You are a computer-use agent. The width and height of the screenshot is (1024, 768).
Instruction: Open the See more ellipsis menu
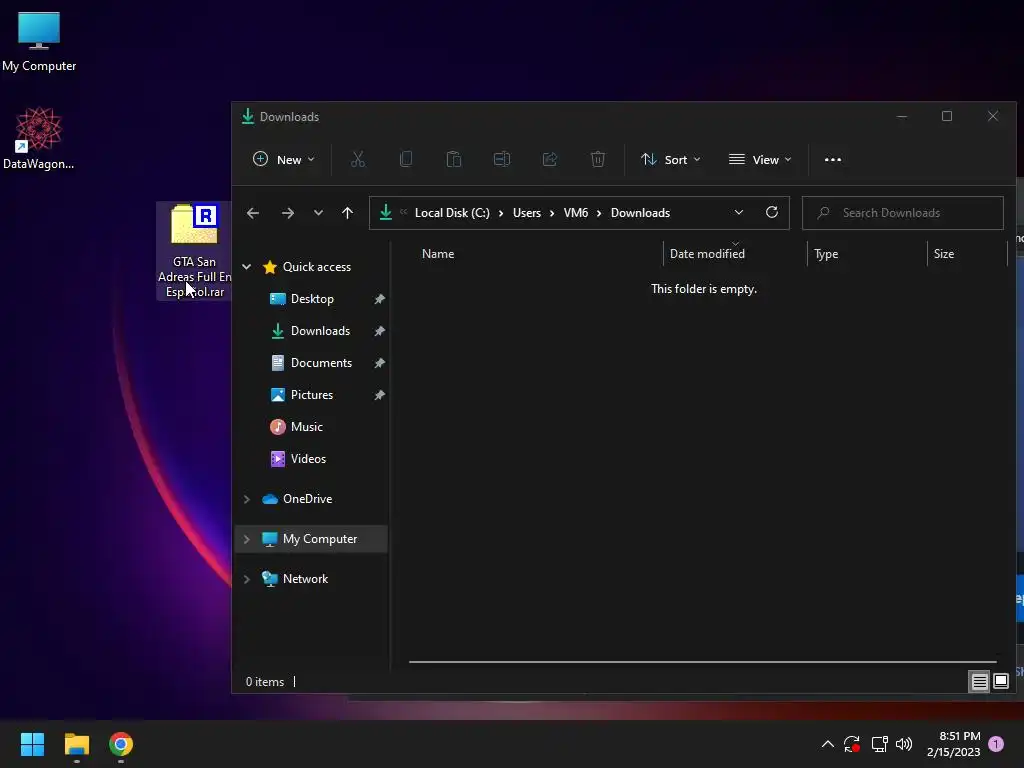point(833,159)
